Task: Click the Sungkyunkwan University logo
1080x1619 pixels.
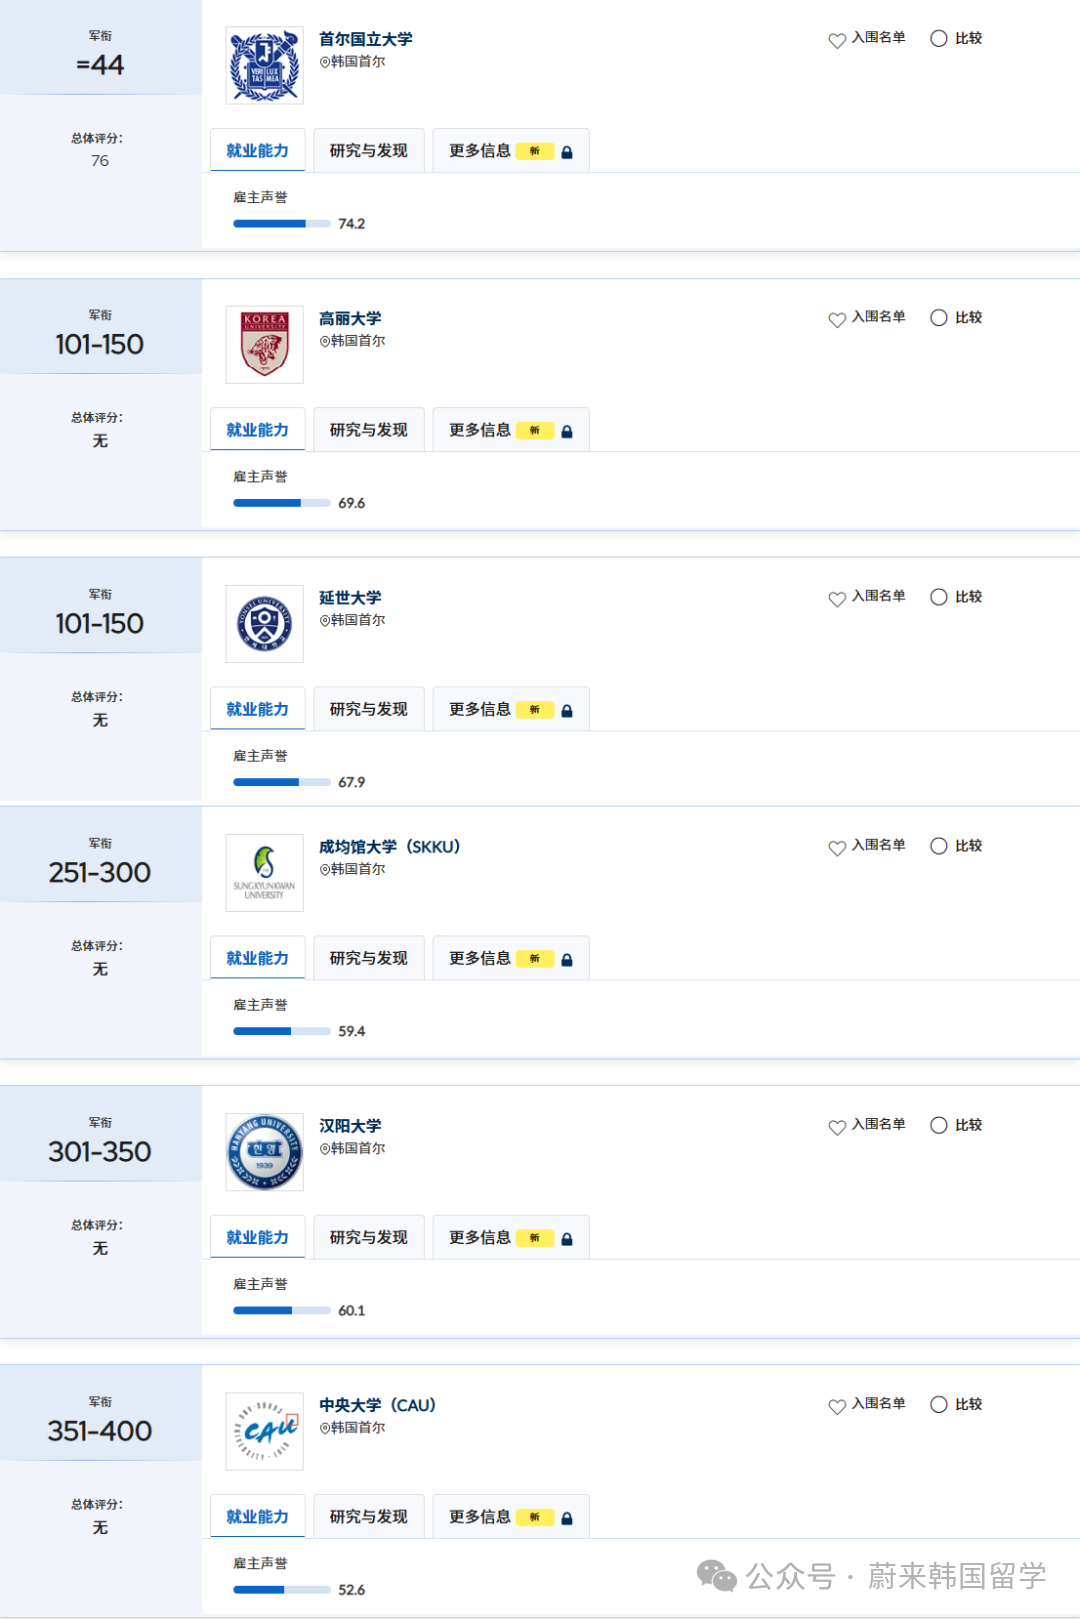Action: click(x=264, y=873)
